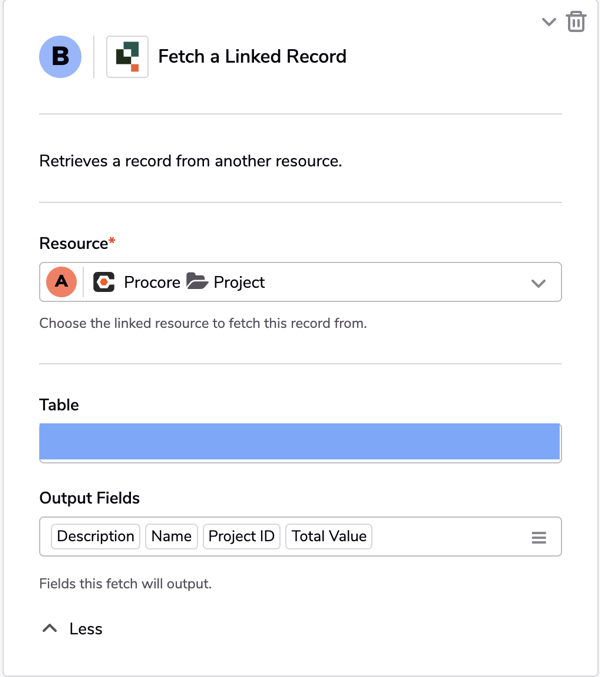Click the highlighted Table field
The height and width of the screenshot is (677, 600).
coord(300,442)
